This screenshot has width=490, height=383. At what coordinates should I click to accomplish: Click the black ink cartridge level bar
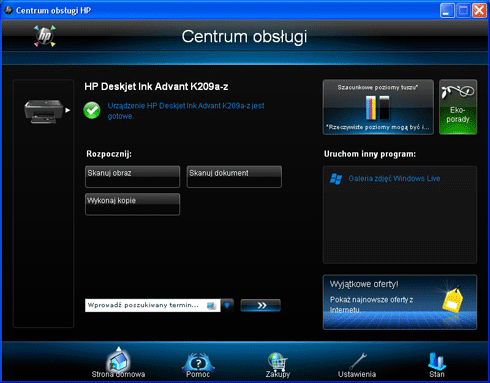[x=384, y=107]
